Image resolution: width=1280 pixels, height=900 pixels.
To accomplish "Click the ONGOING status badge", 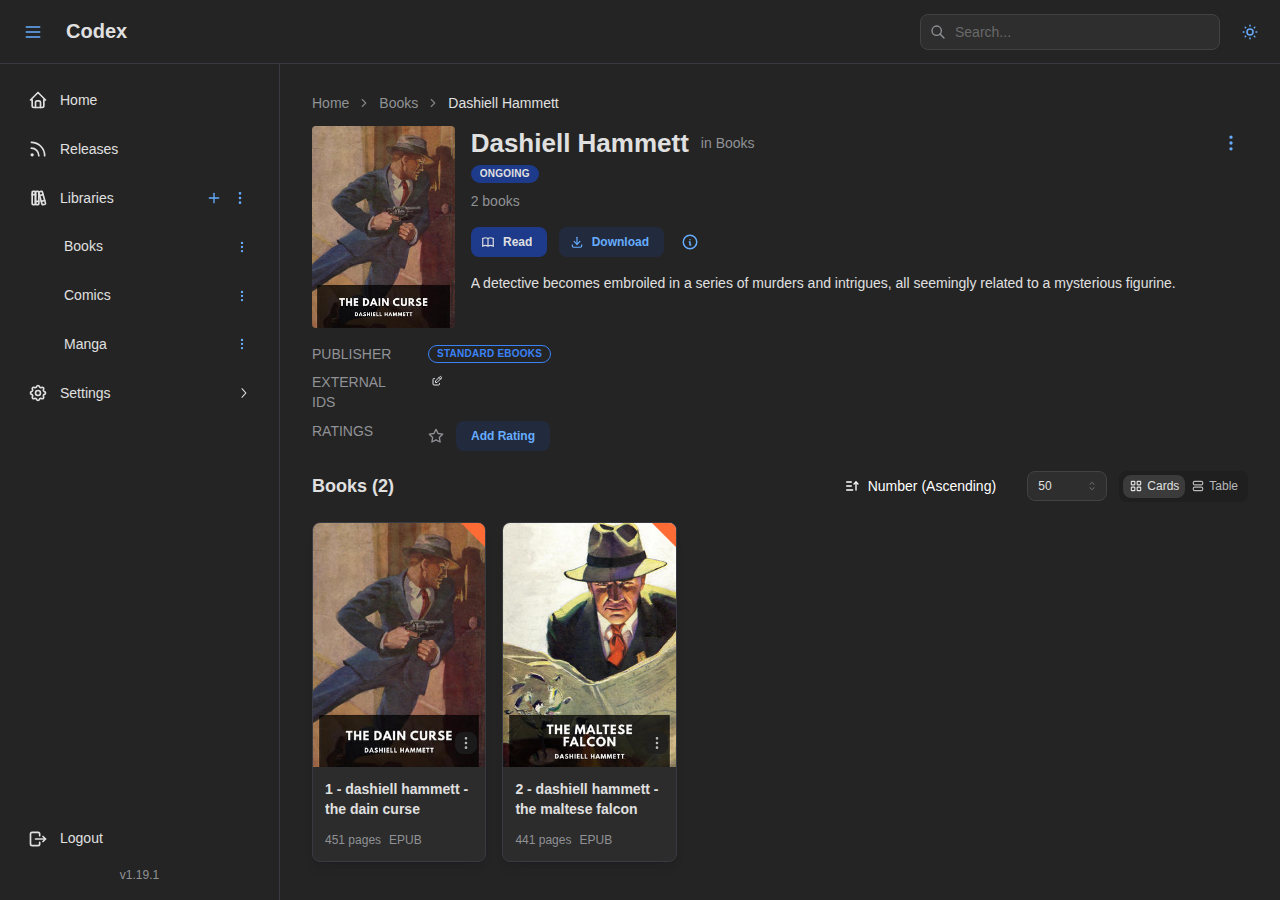I will click(x=505, y=174).
